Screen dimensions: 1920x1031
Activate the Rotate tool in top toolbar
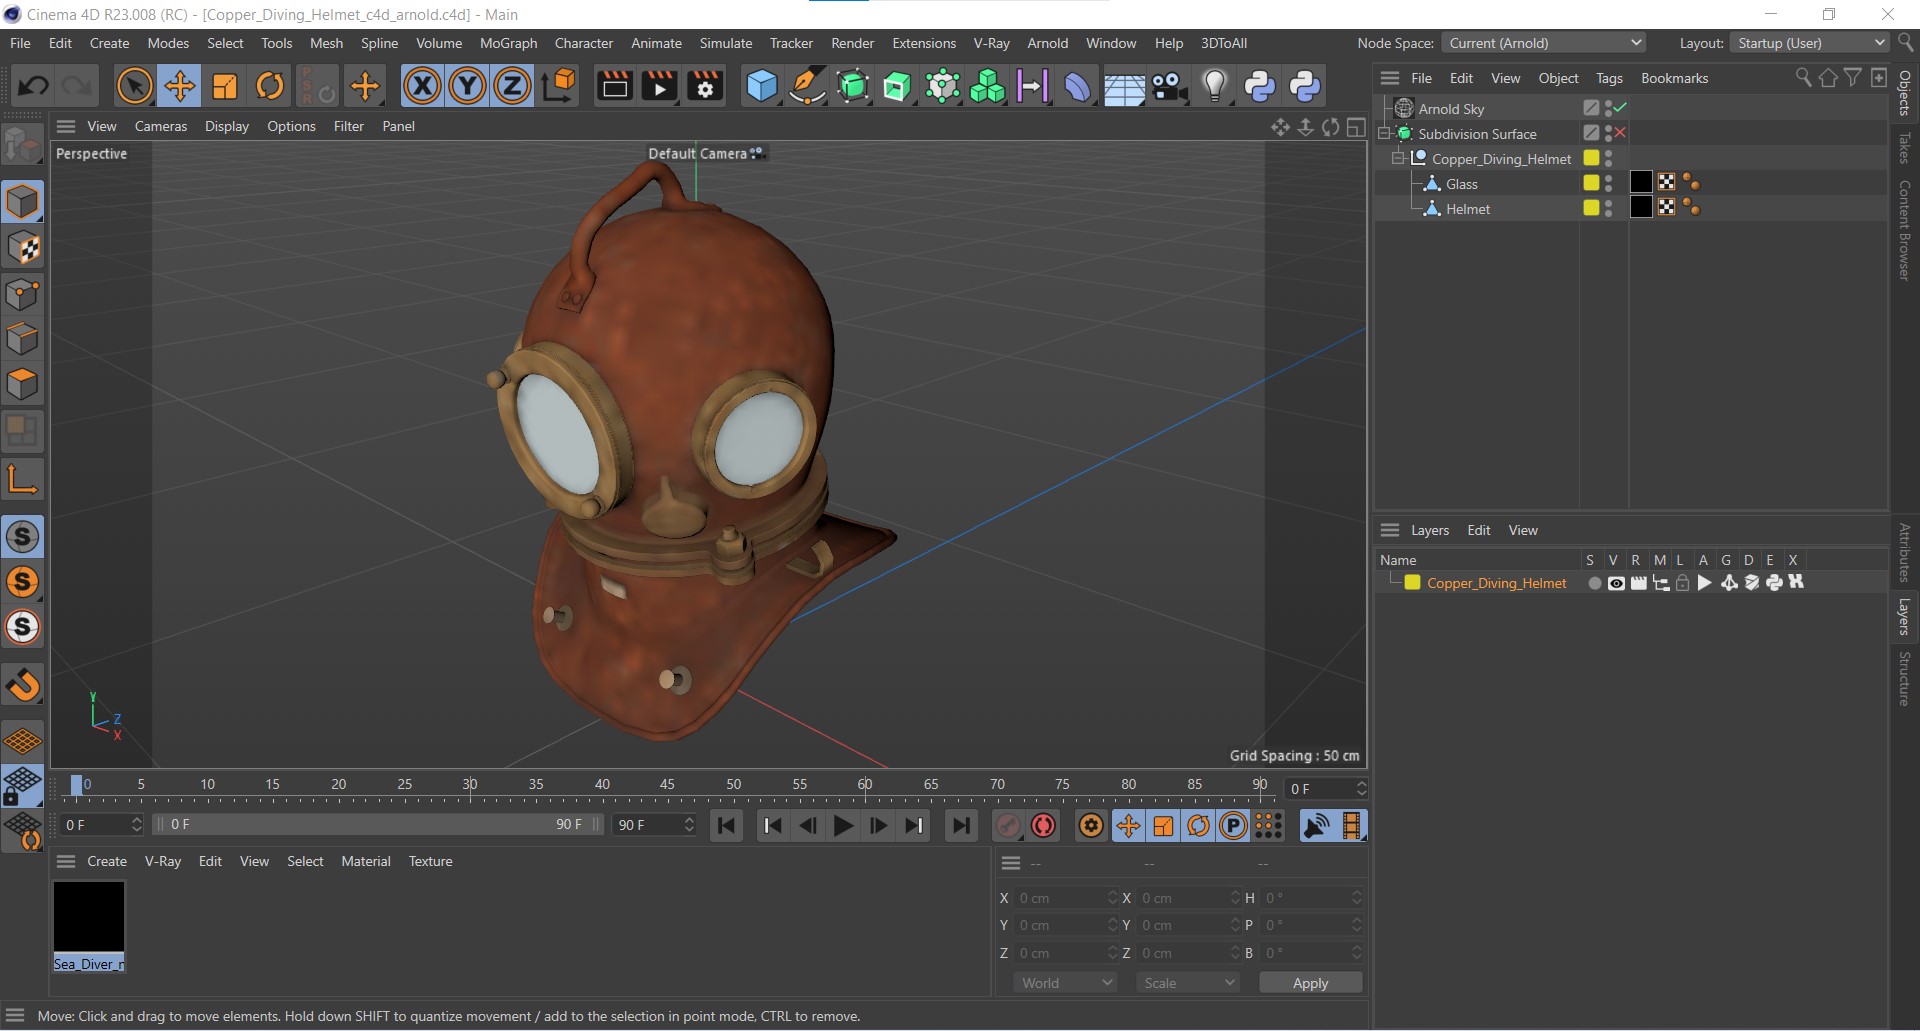point(270,86)
